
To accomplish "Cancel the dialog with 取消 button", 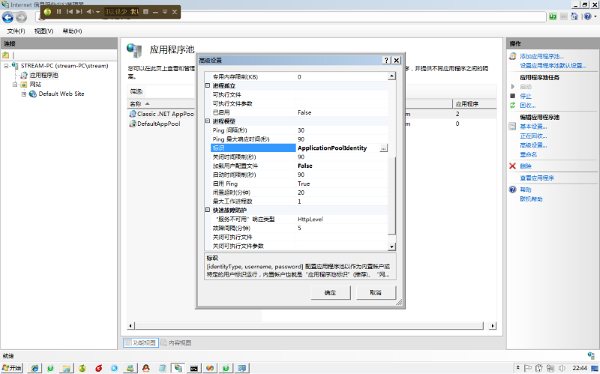I will [376, 292].
